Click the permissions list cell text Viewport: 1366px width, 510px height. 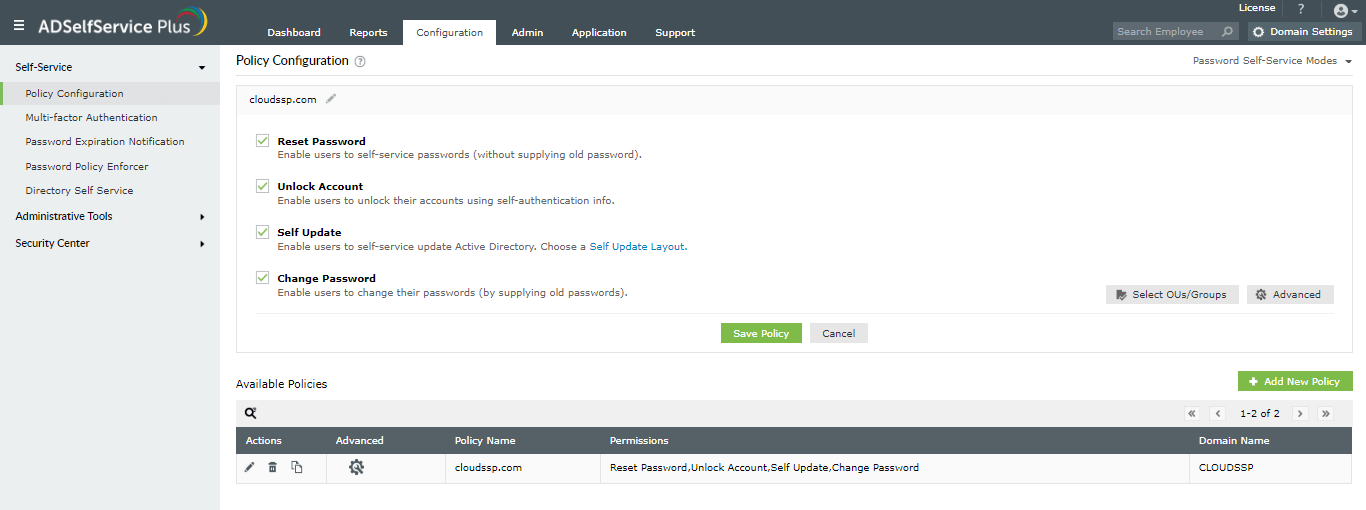coord(764,467)
